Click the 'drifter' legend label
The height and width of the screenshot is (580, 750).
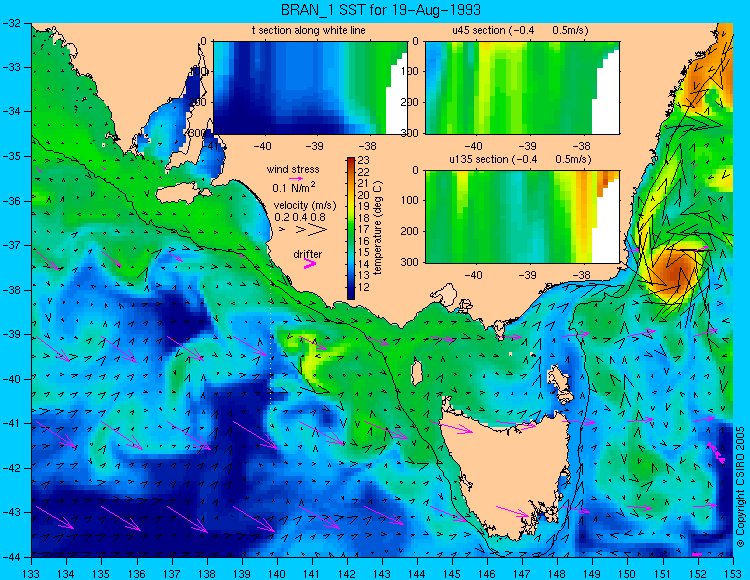pyautogui.click(x=308, y=254)
